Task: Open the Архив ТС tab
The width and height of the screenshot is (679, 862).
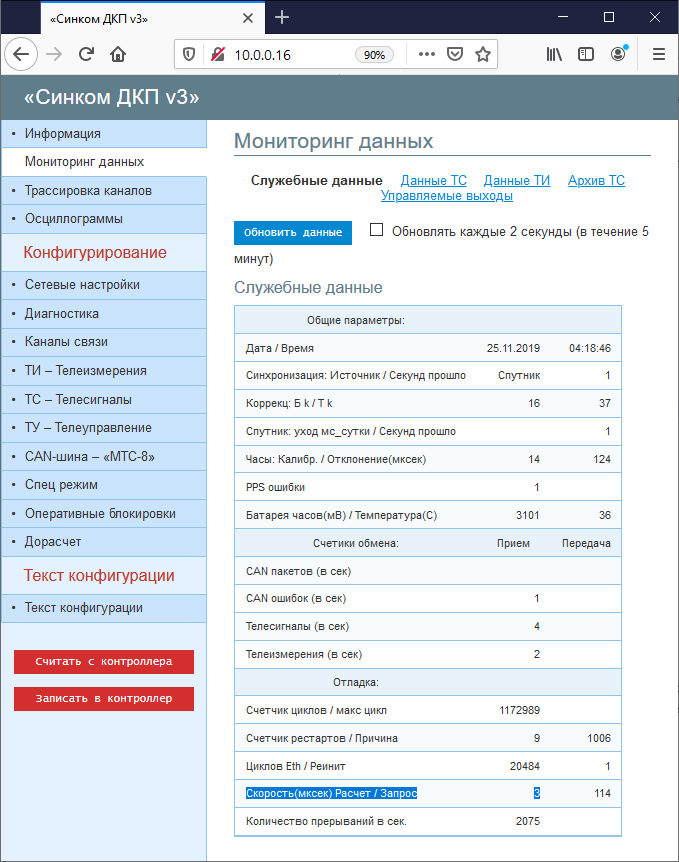Action: 596,181
